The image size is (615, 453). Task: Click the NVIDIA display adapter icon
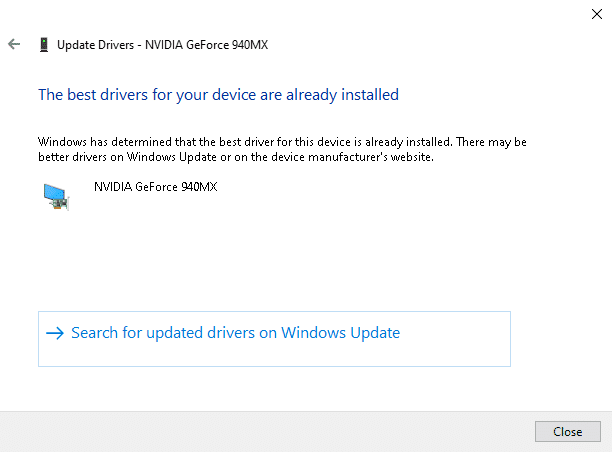pyautogui.click(x=56, y=196)
